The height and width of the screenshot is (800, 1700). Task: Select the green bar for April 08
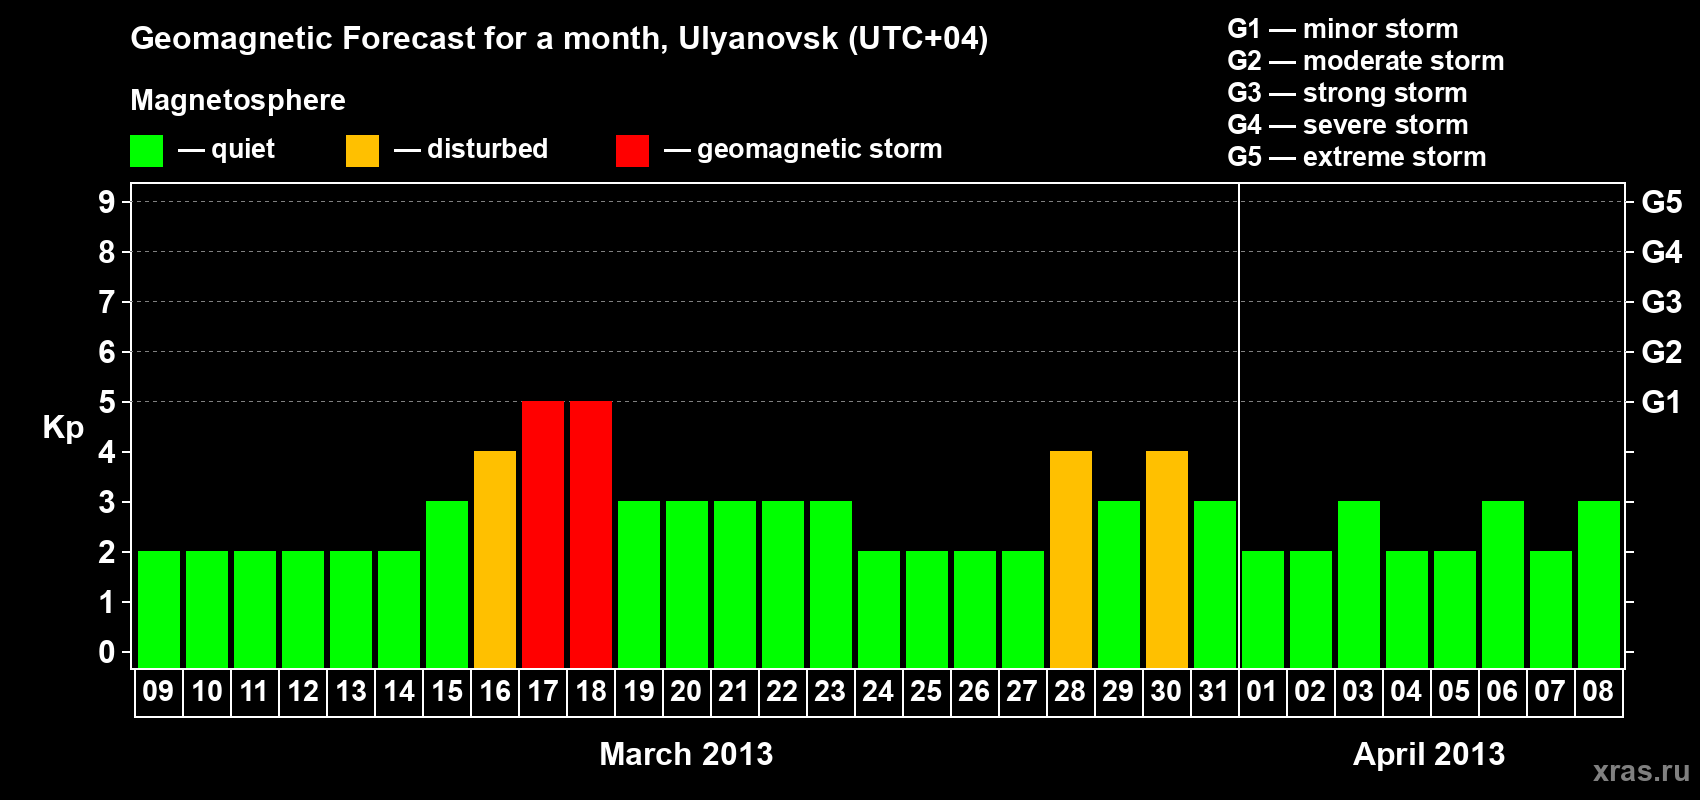tap(1599, 585)
